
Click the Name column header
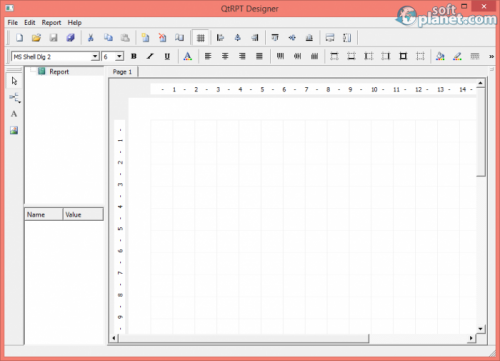[44, 214]
